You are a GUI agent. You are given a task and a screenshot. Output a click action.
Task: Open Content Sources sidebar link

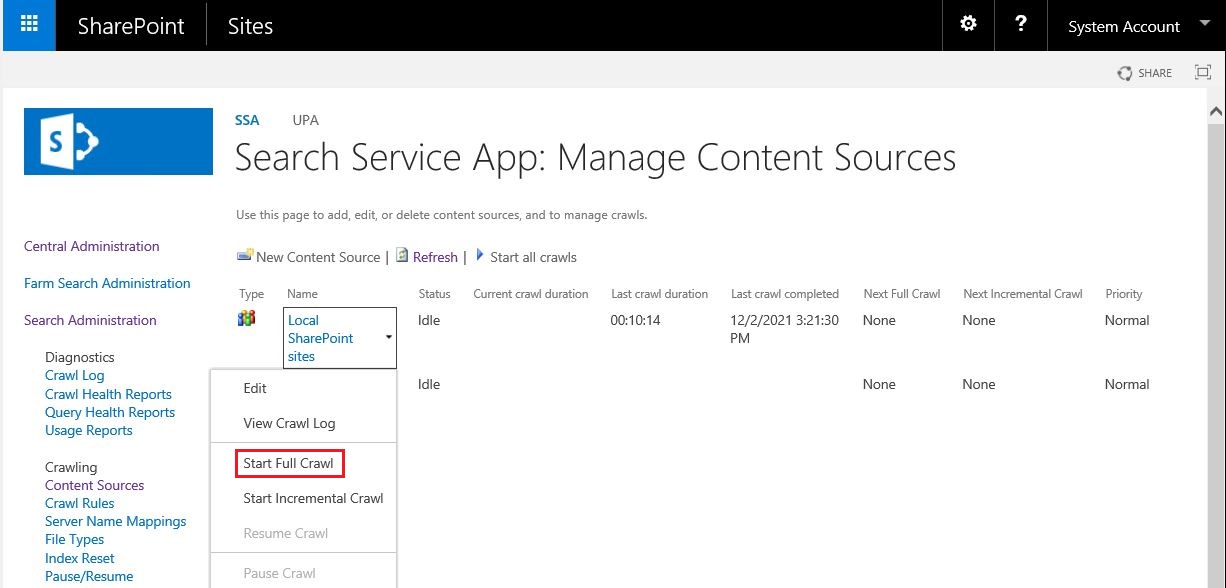[94, 485]
